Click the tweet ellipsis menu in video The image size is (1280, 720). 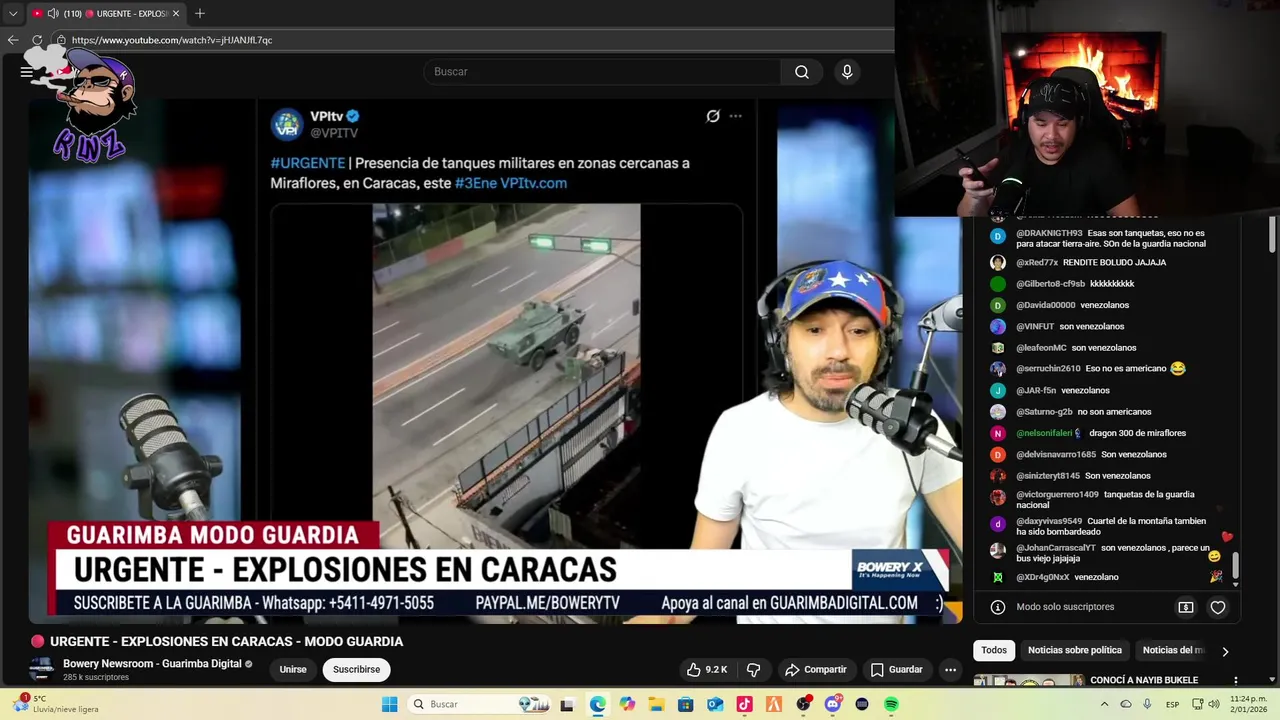[736, 116]
